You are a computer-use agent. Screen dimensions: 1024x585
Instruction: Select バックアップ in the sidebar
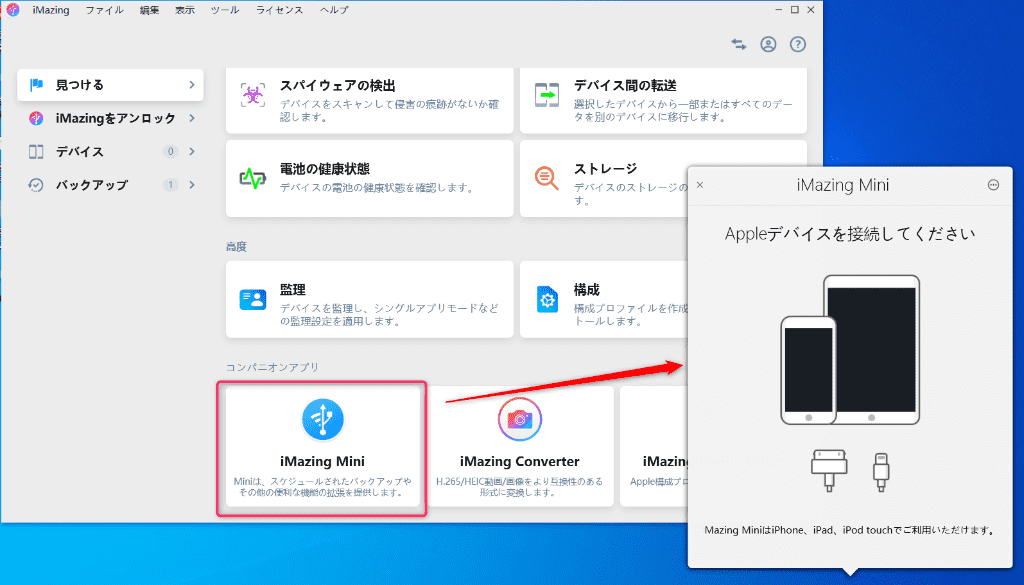pyautogui.click(x=110, y=185)
